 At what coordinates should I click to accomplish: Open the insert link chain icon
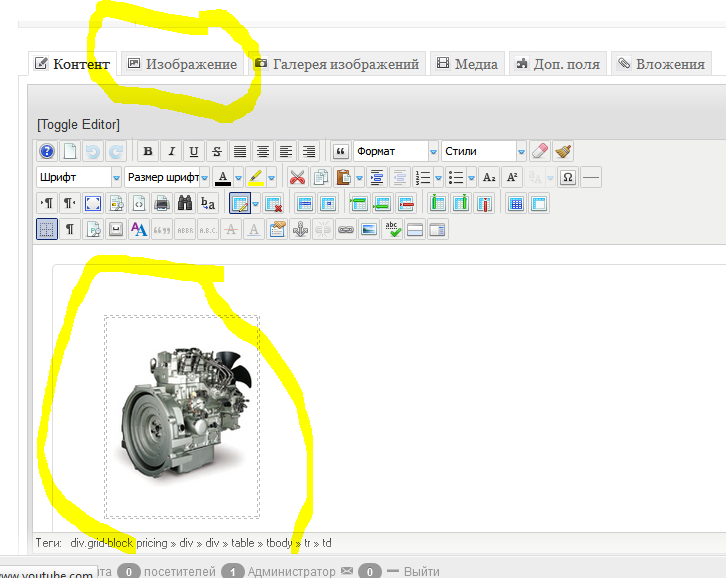[x=346, y=229]
